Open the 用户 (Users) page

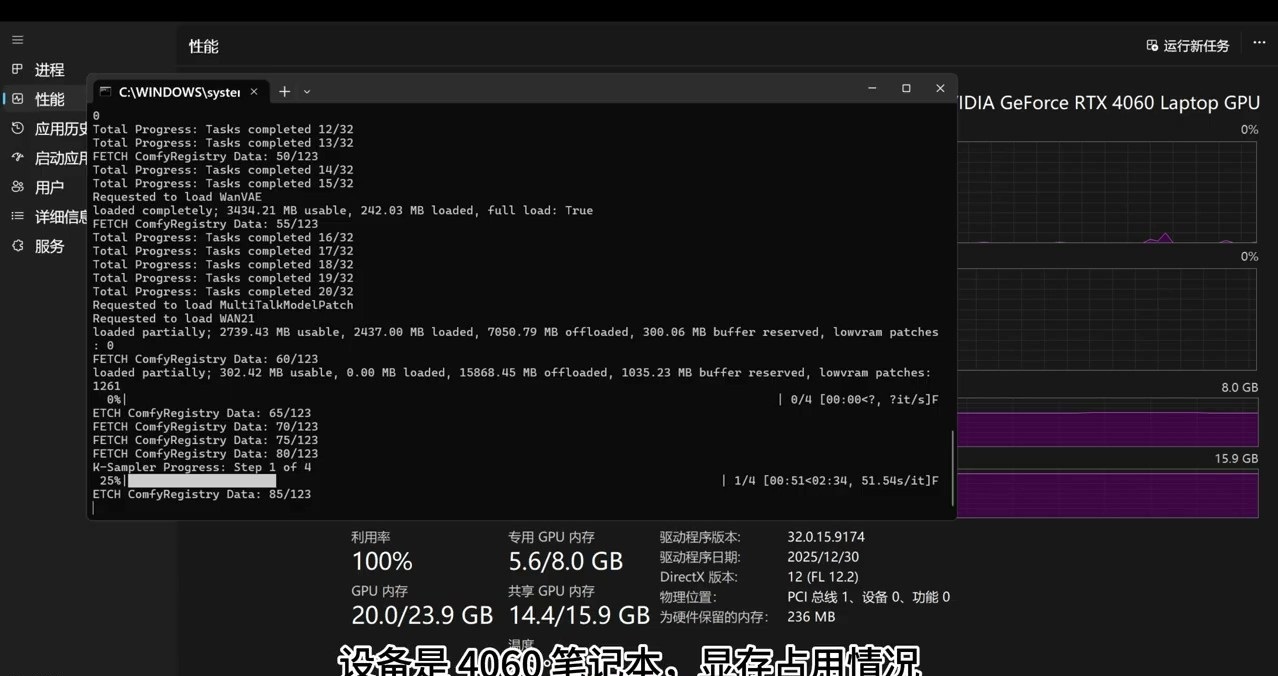coord(48,187)
